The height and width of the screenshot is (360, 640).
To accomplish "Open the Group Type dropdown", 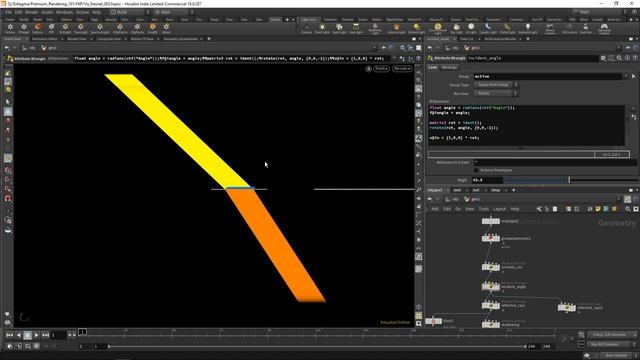I will pyautogui.click(x=496, y=85).
